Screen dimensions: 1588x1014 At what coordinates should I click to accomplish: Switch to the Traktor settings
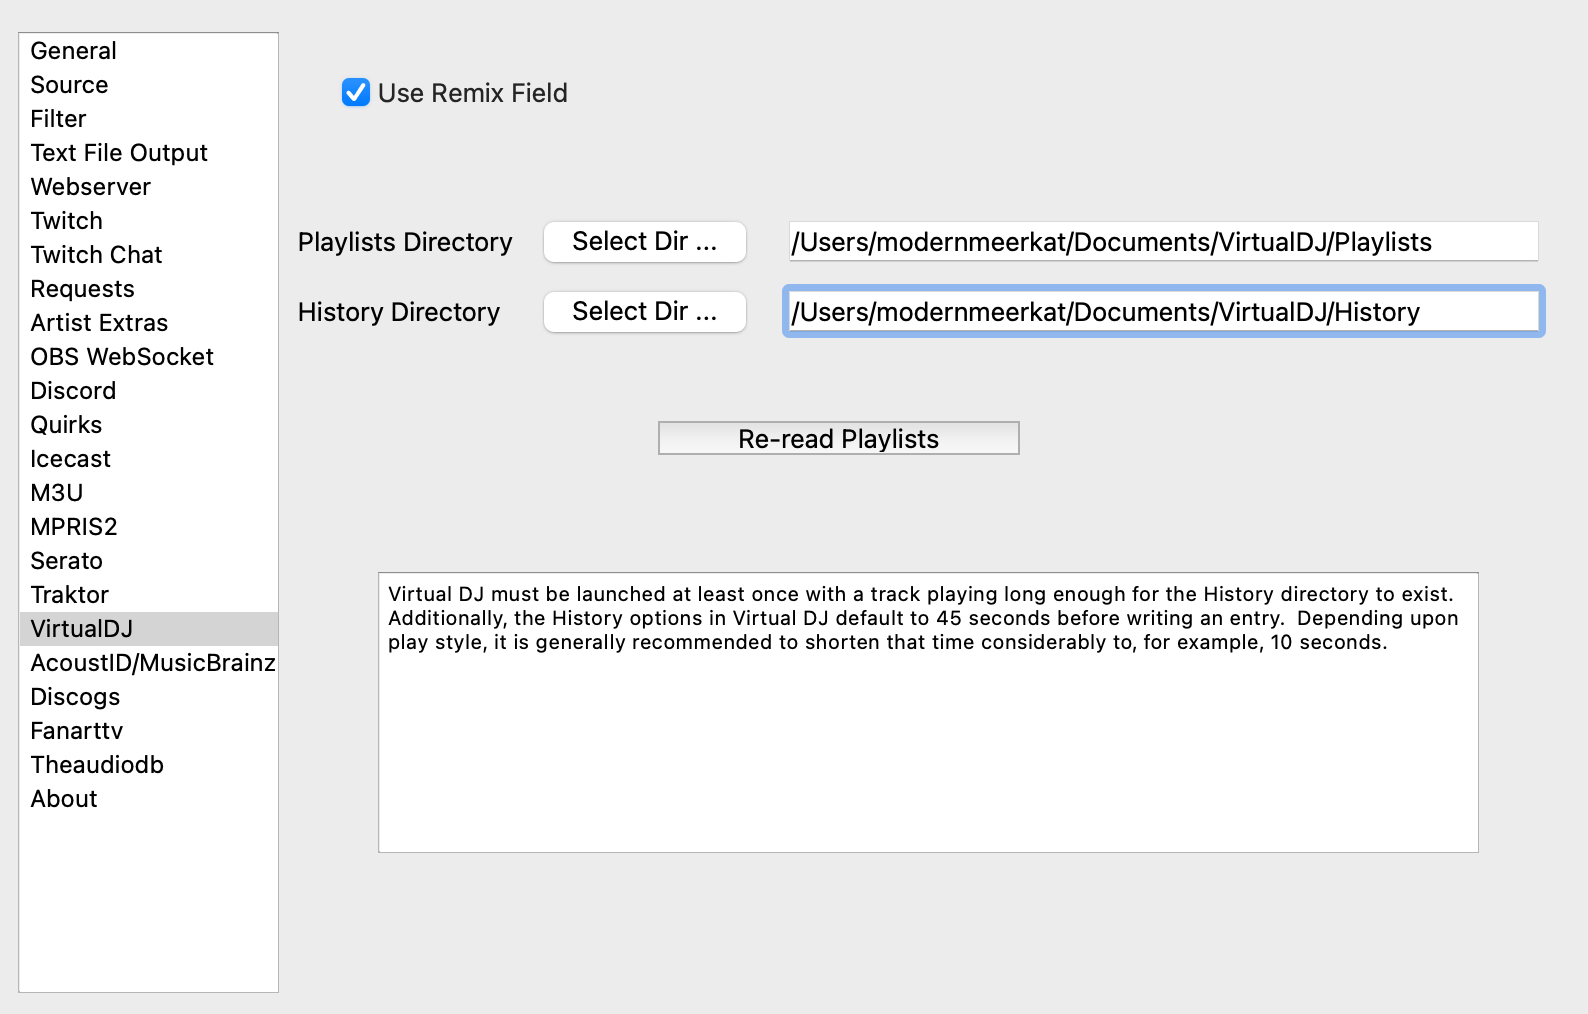(x=69, y=595)
